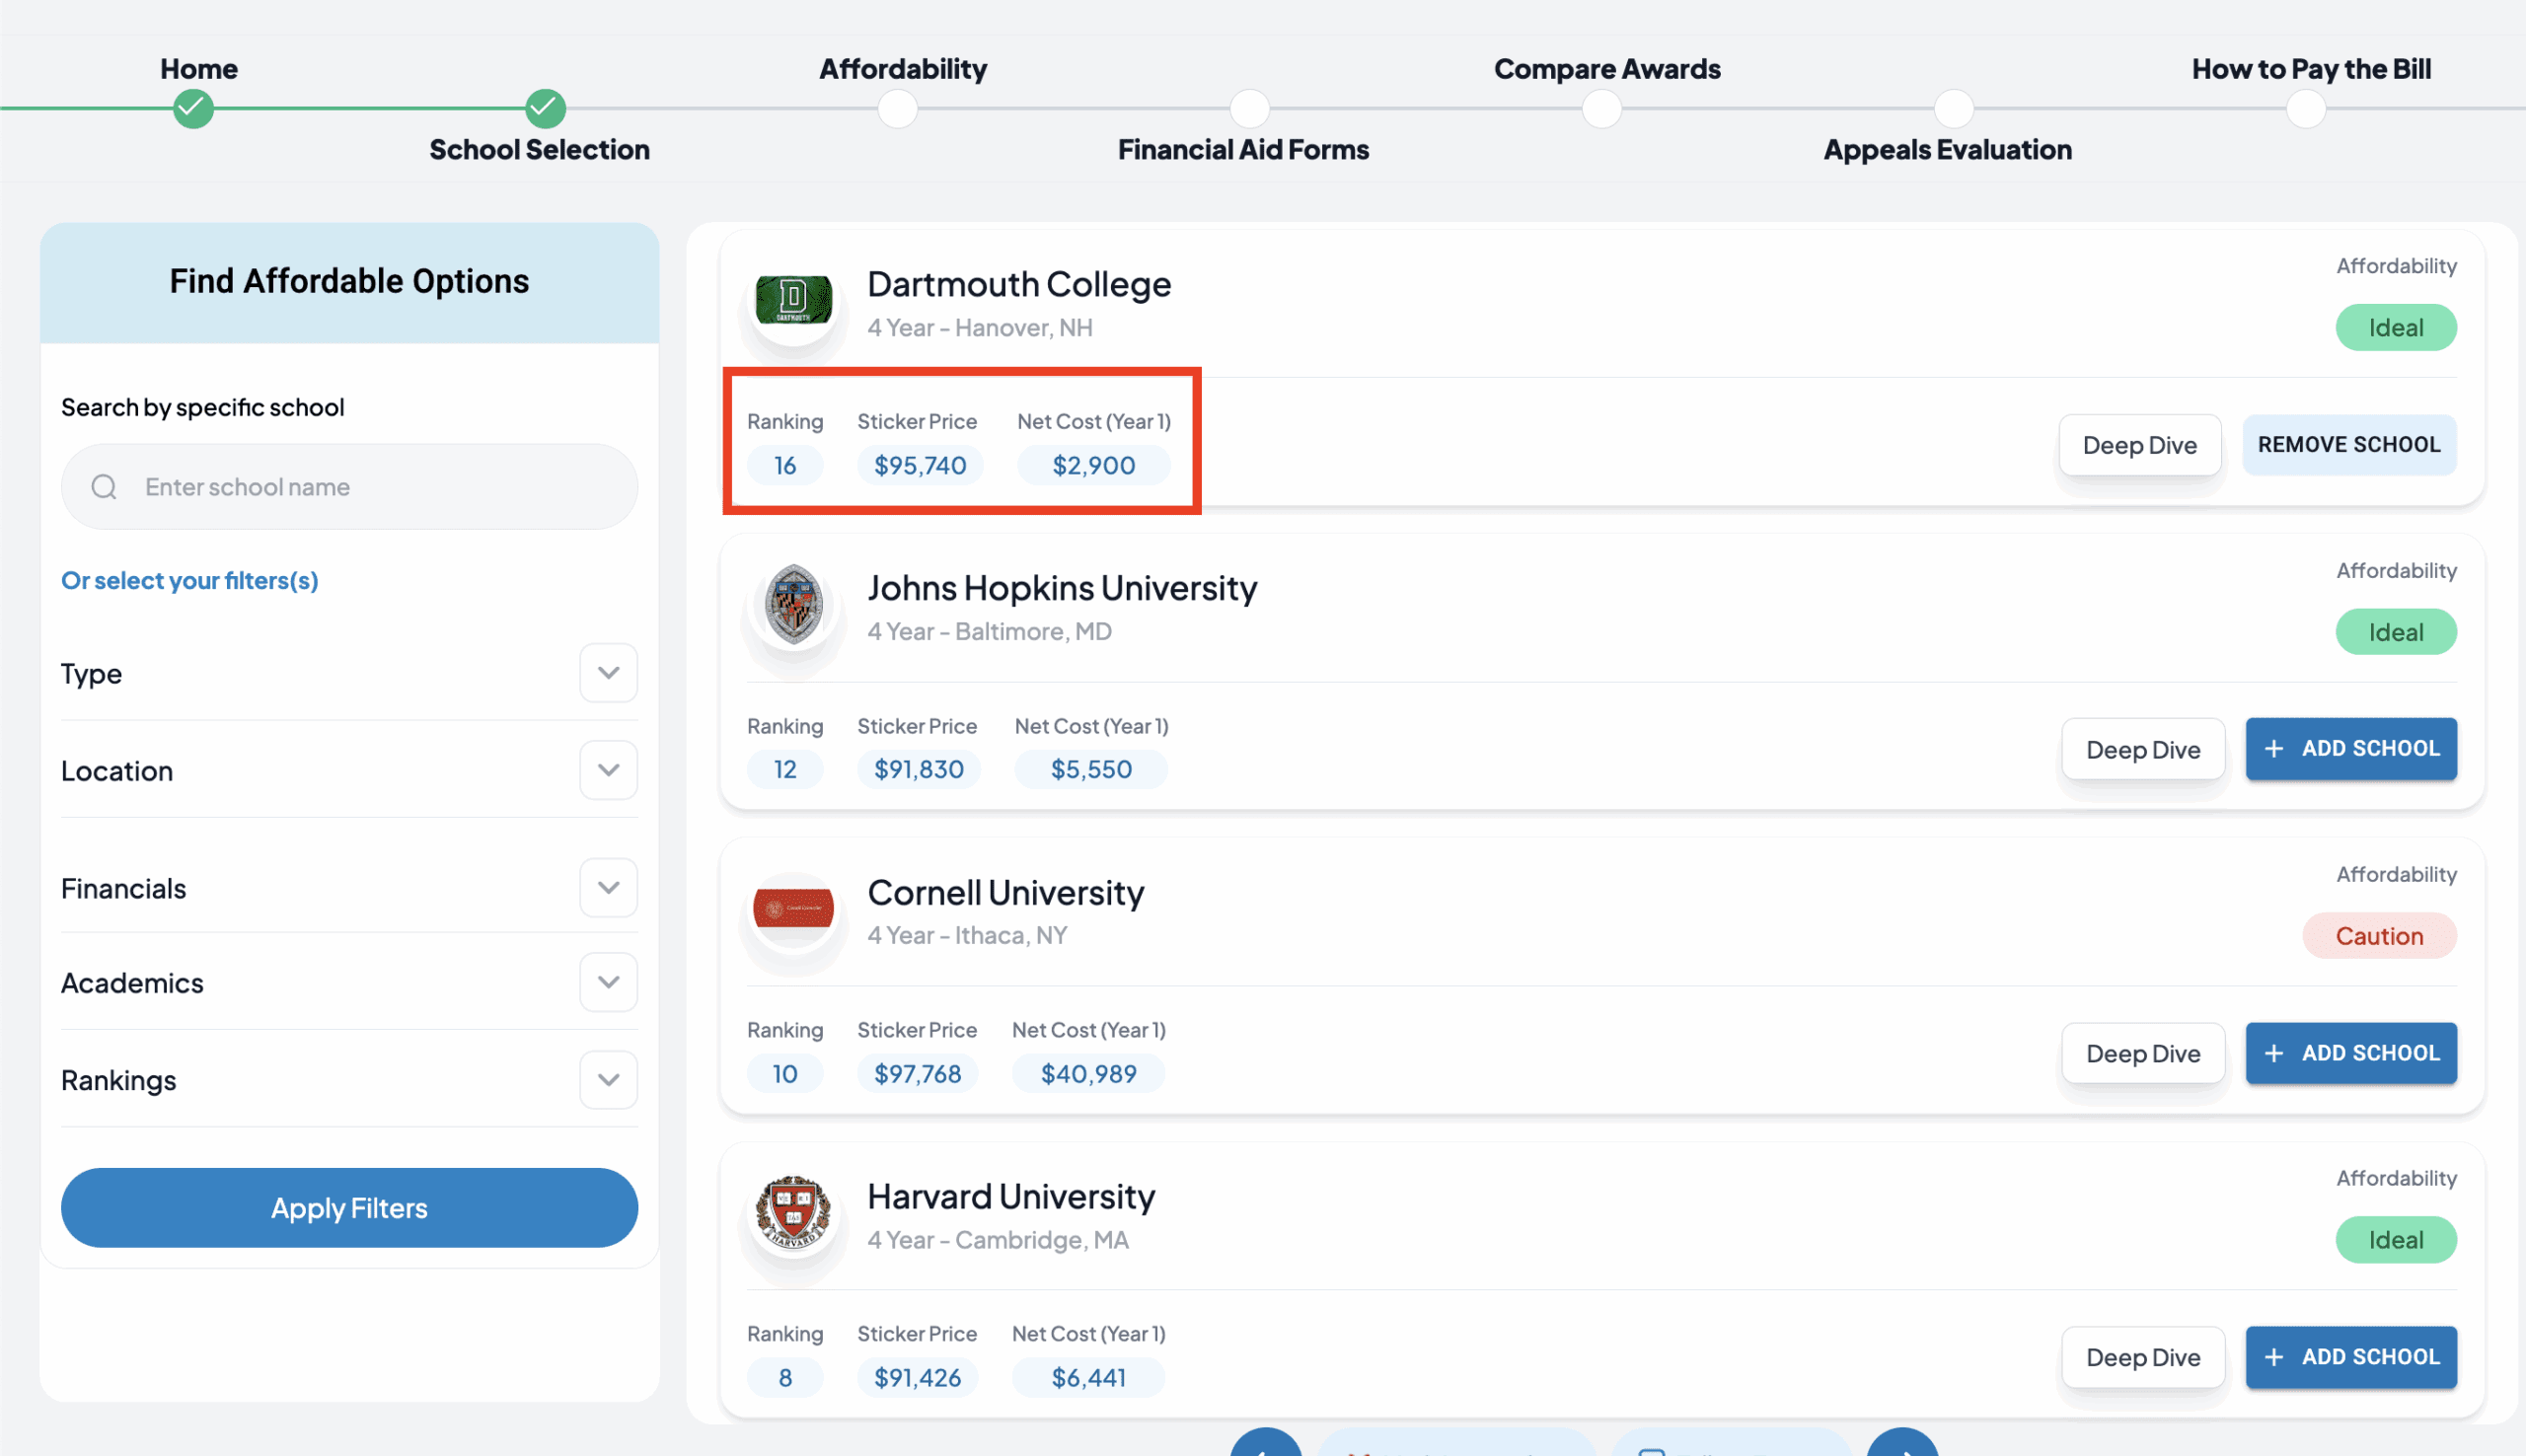2526x1456 pixels.
Task: Click Johns Hopkins' sticker price $91,830
Action: pos(918,769)
